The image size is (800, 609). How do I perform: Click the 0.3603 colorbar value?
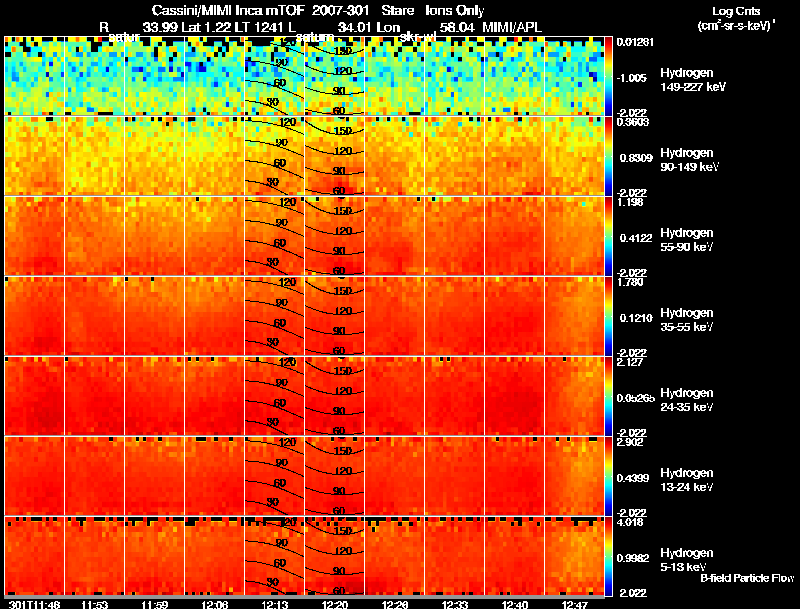click(633, 122)
